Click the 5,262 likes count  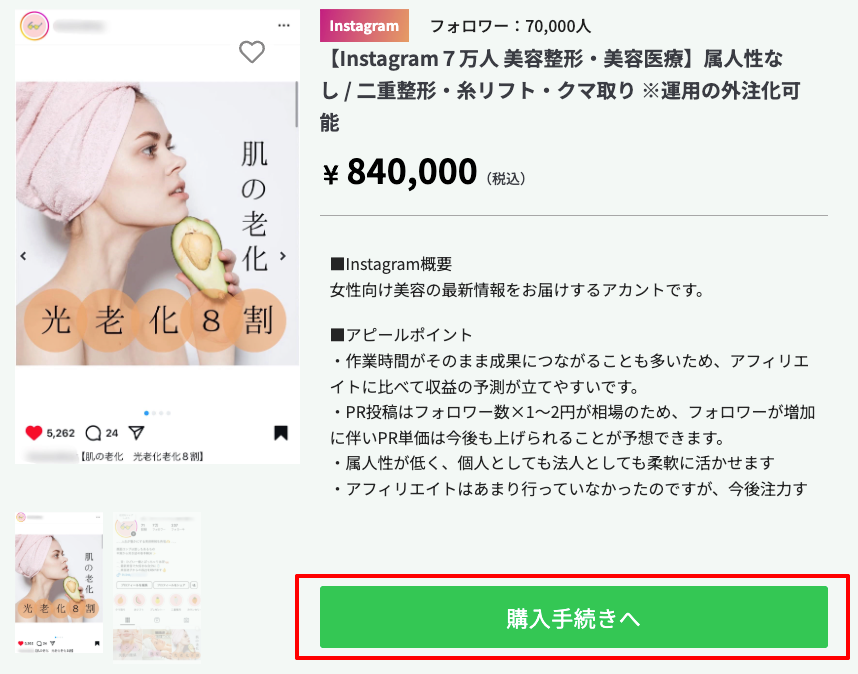(61, 431)
